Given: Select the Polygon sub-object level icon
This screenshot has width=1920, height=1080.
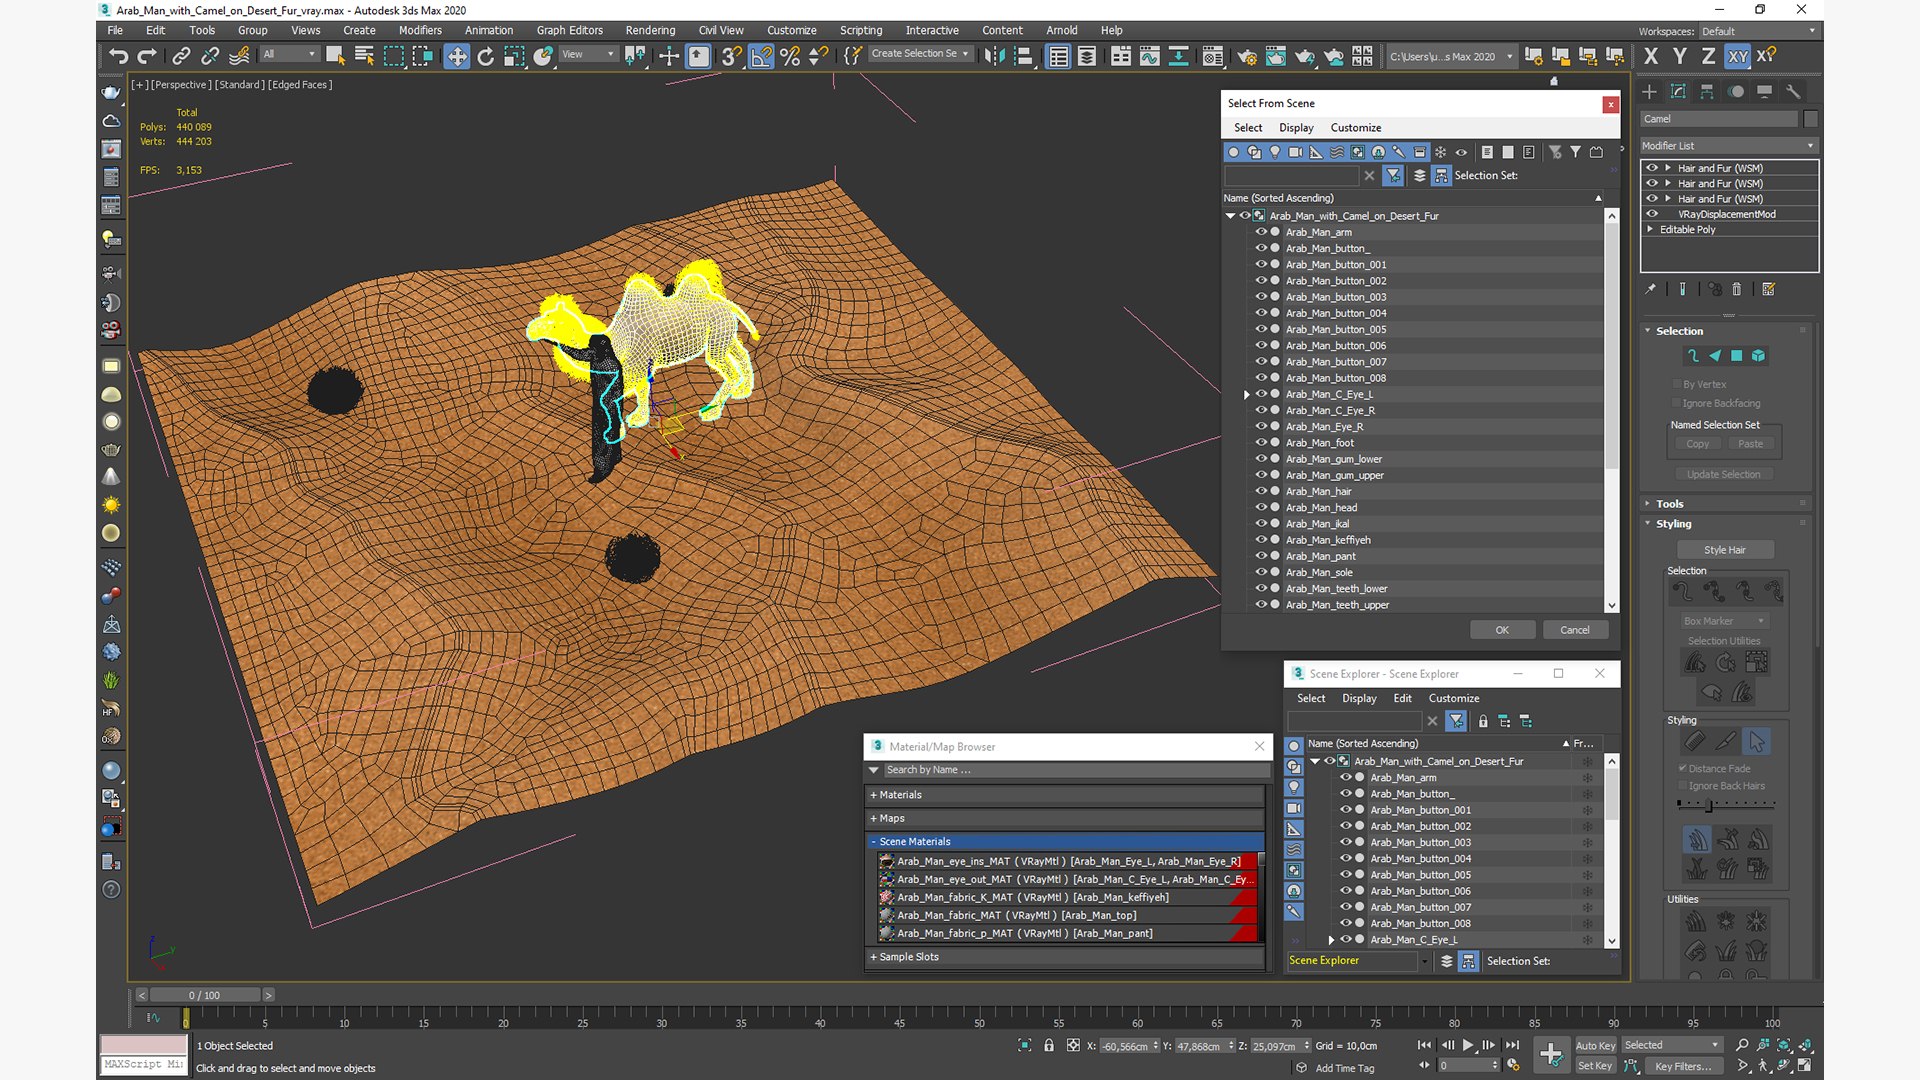Looking at the screenshot, I should (1737, 355).
